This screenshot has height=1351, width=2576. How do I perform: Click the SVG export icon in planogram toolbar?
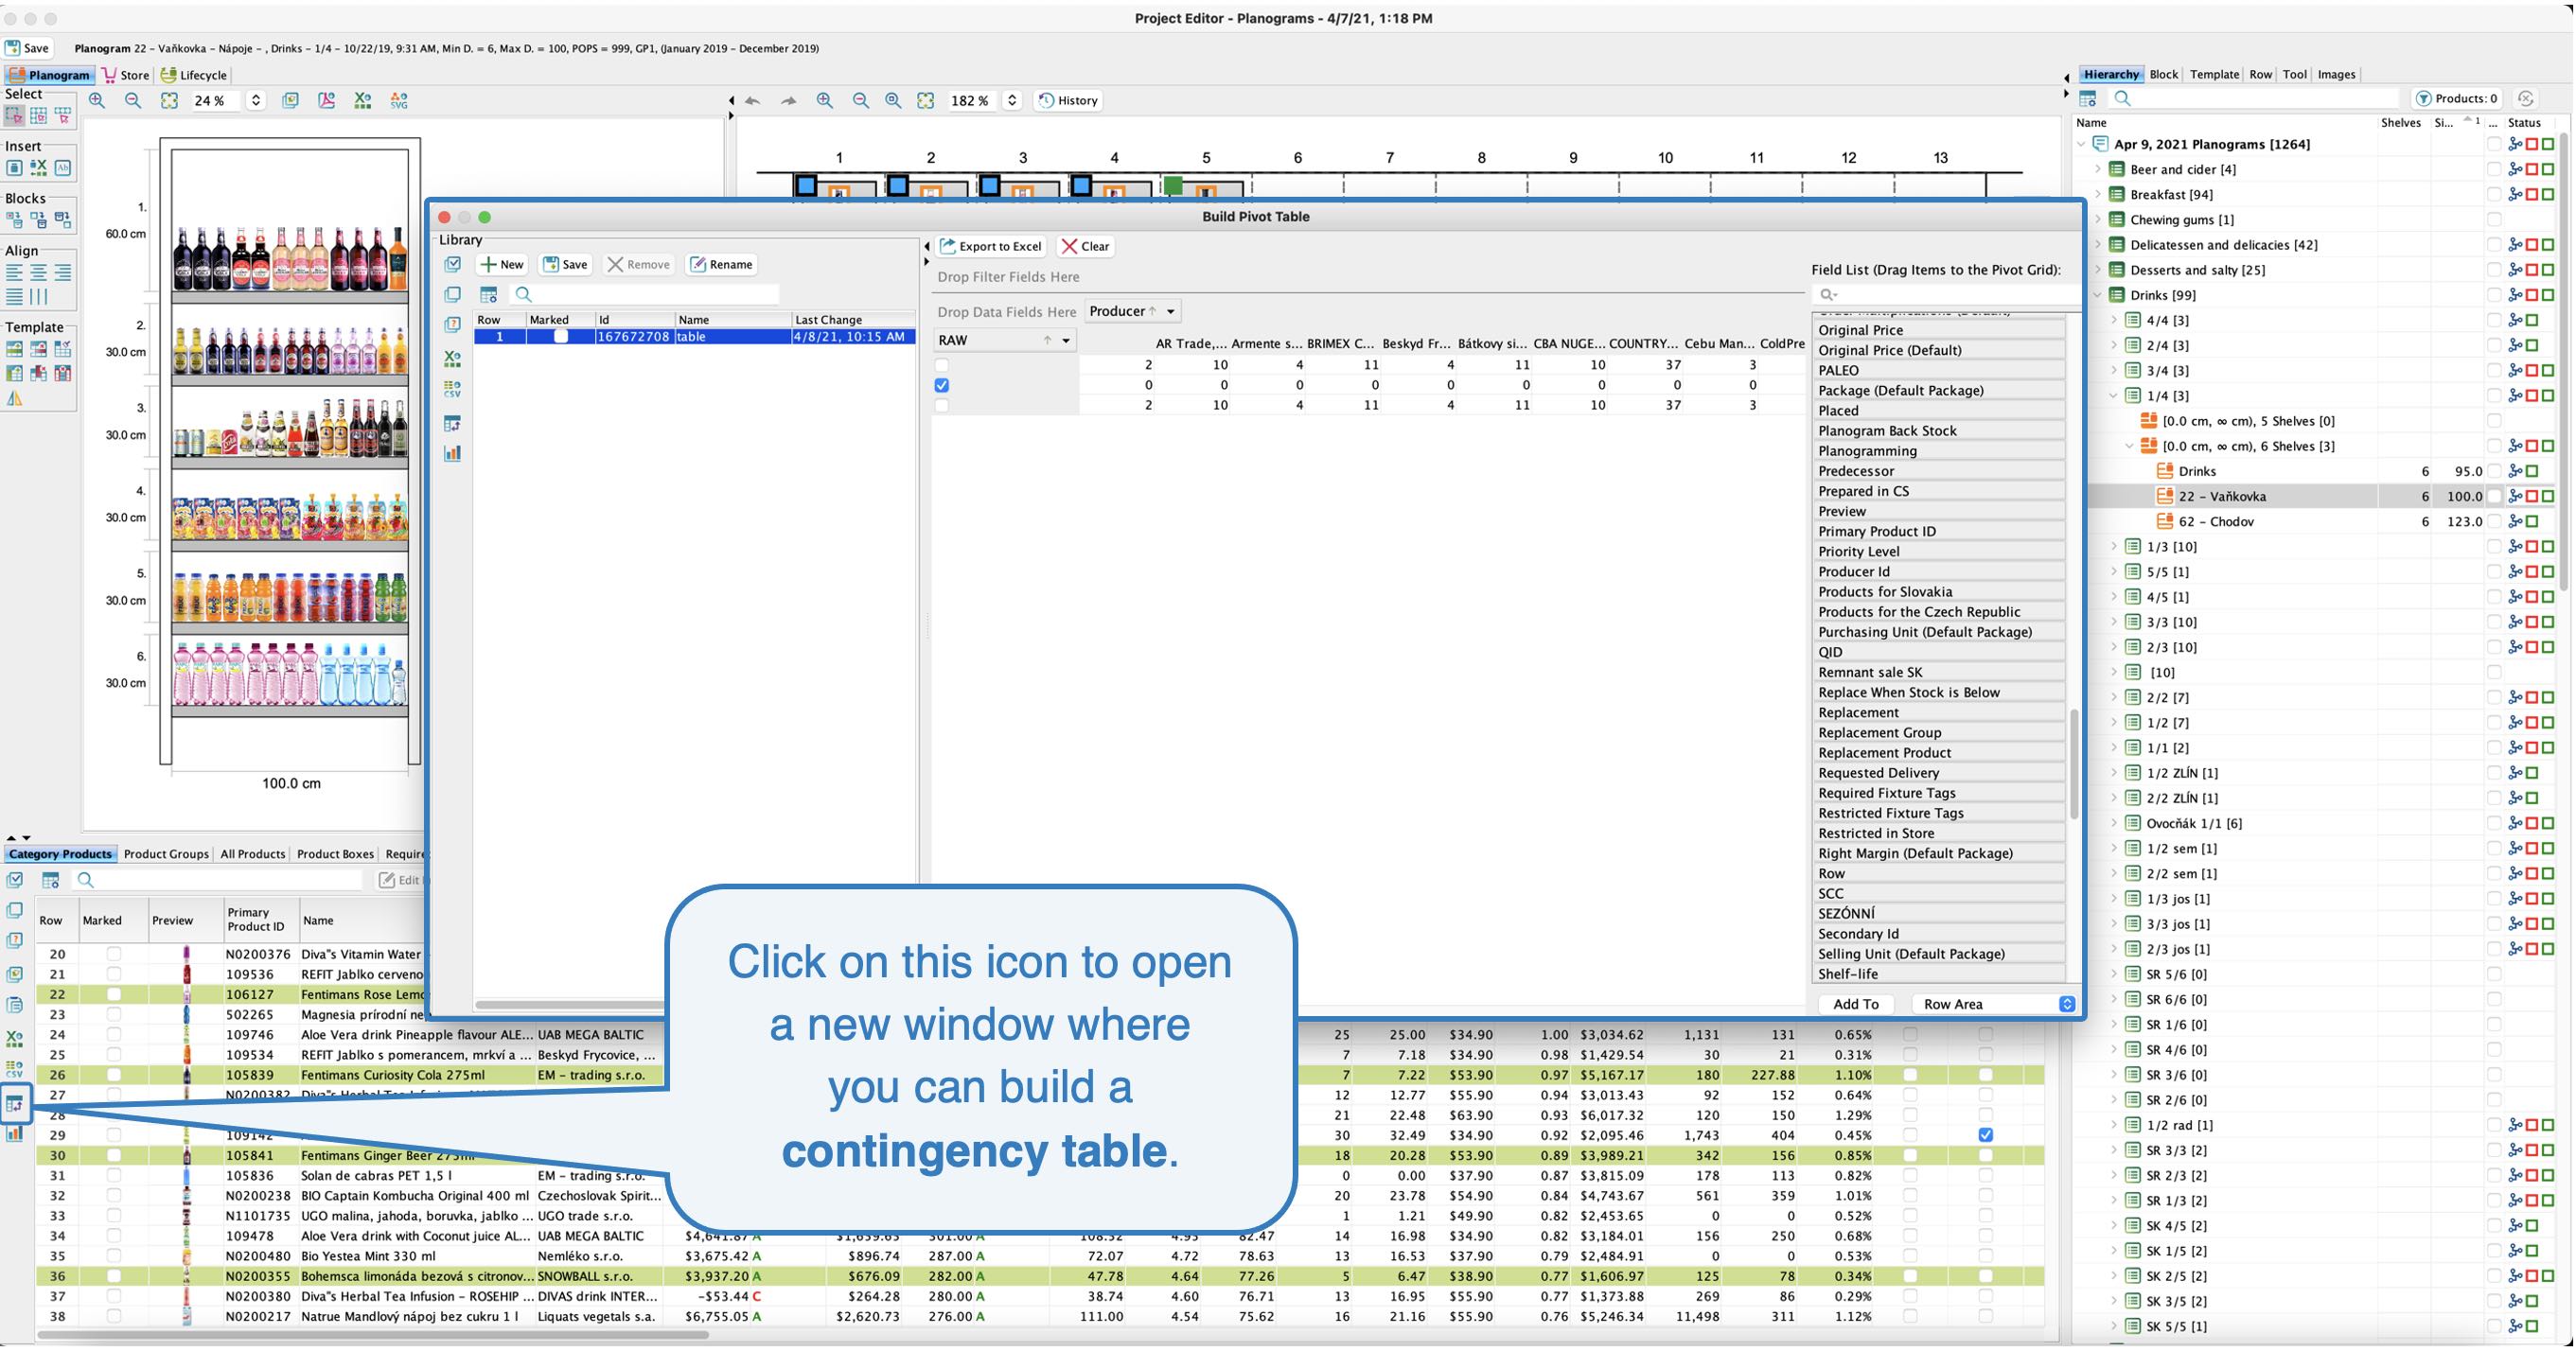[399, 100]
